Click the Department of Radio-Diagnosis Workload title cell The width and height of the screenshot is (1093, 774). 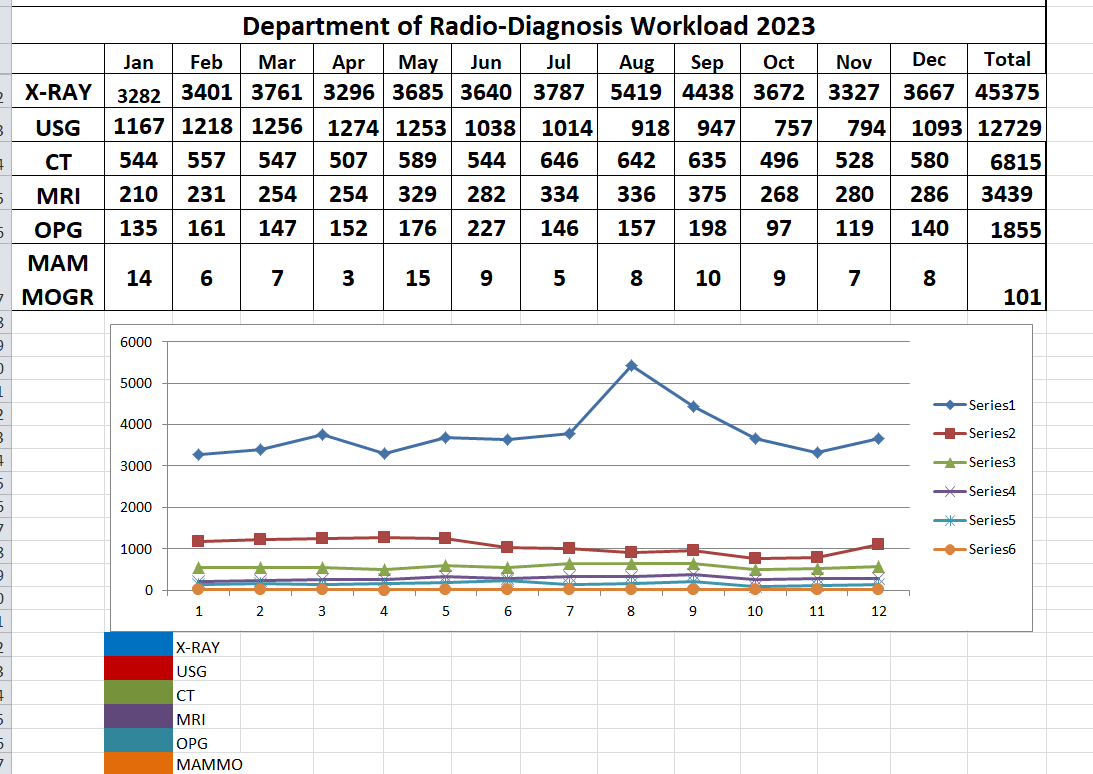click(528, 25)
